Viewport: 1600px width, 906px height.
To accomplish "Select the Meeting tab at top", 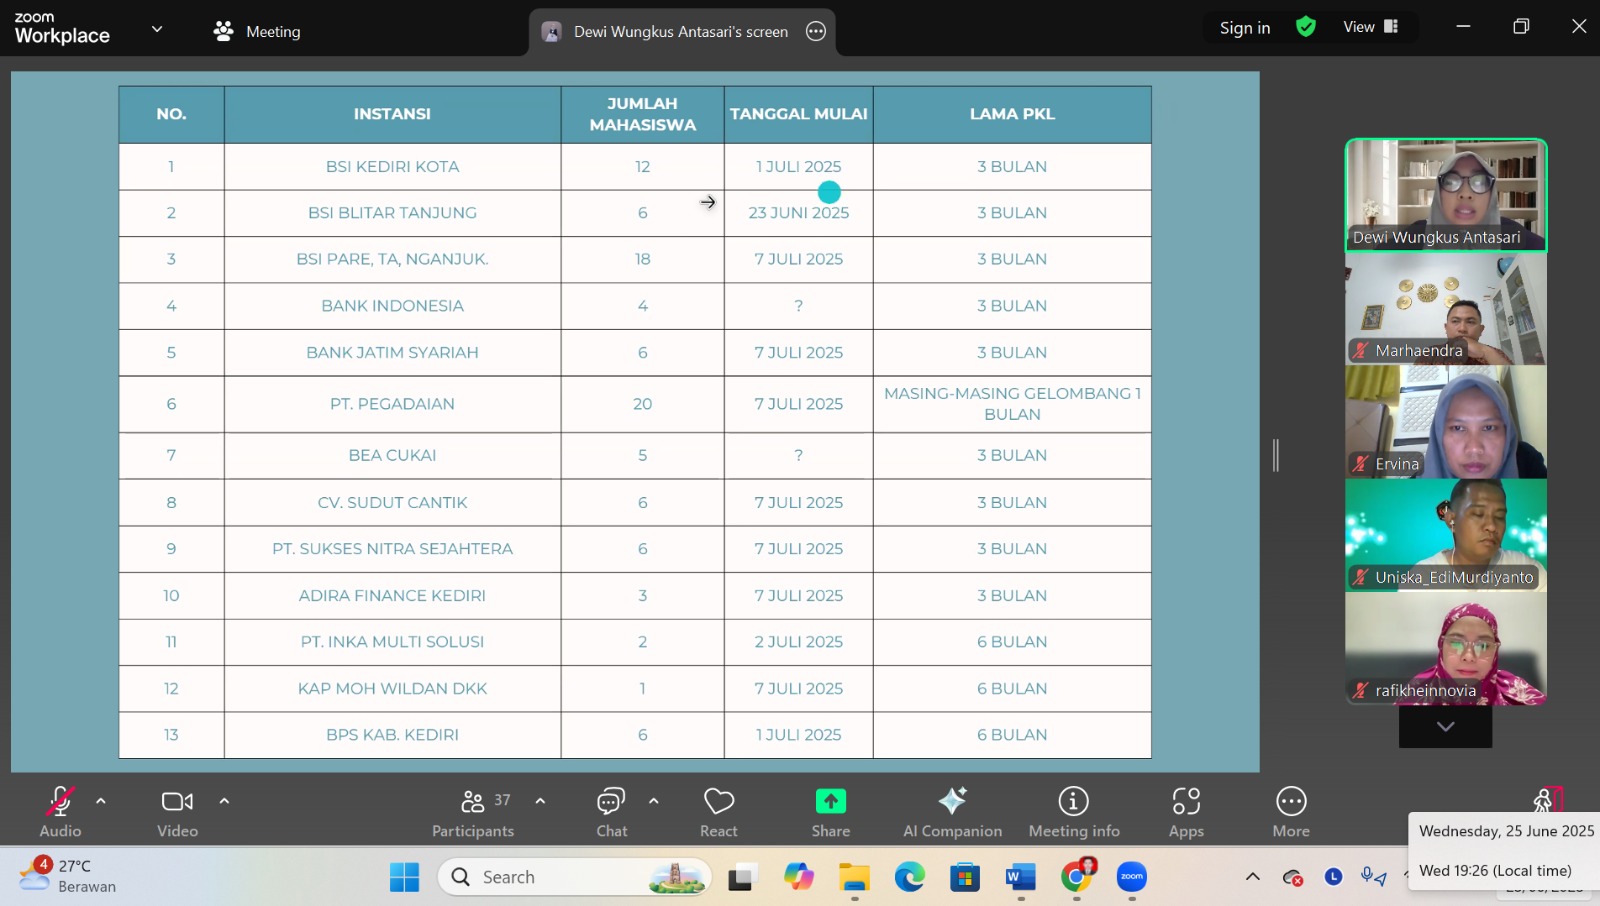I will [x=257, y=31].
